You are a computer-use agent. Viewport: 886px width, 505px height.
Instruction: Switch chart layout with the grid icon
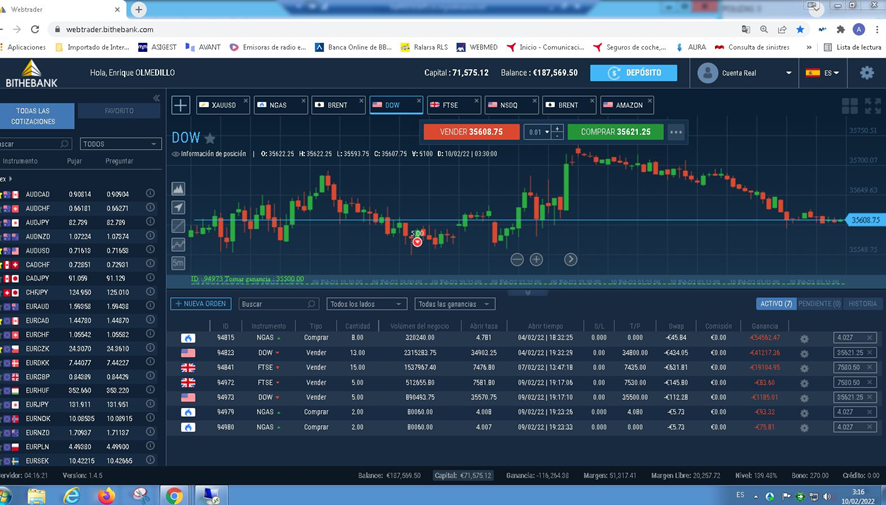(x=849, y=106)
